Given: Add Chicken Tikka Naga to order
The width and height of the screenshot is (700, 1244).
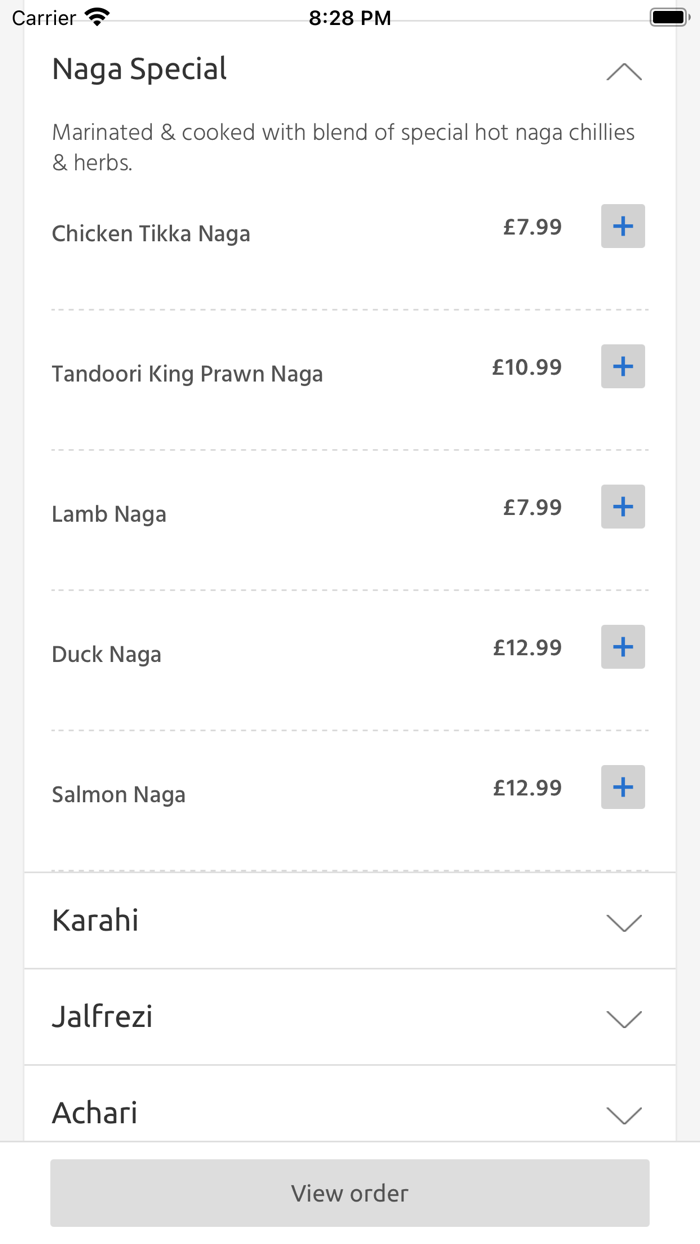Looking at the screenshot, I should pos(622,226).
